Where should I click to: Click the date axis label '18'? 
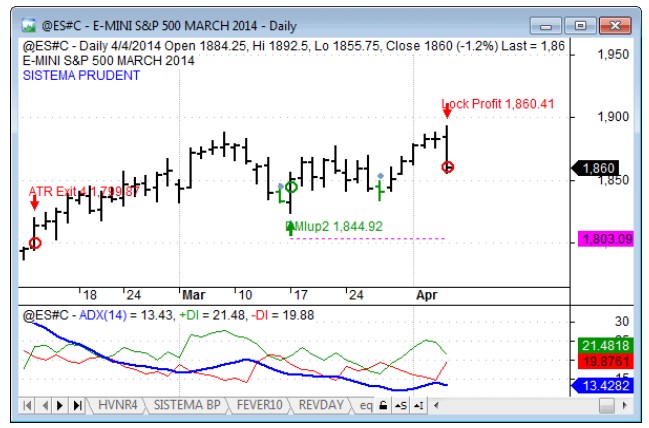coord(90,295)
